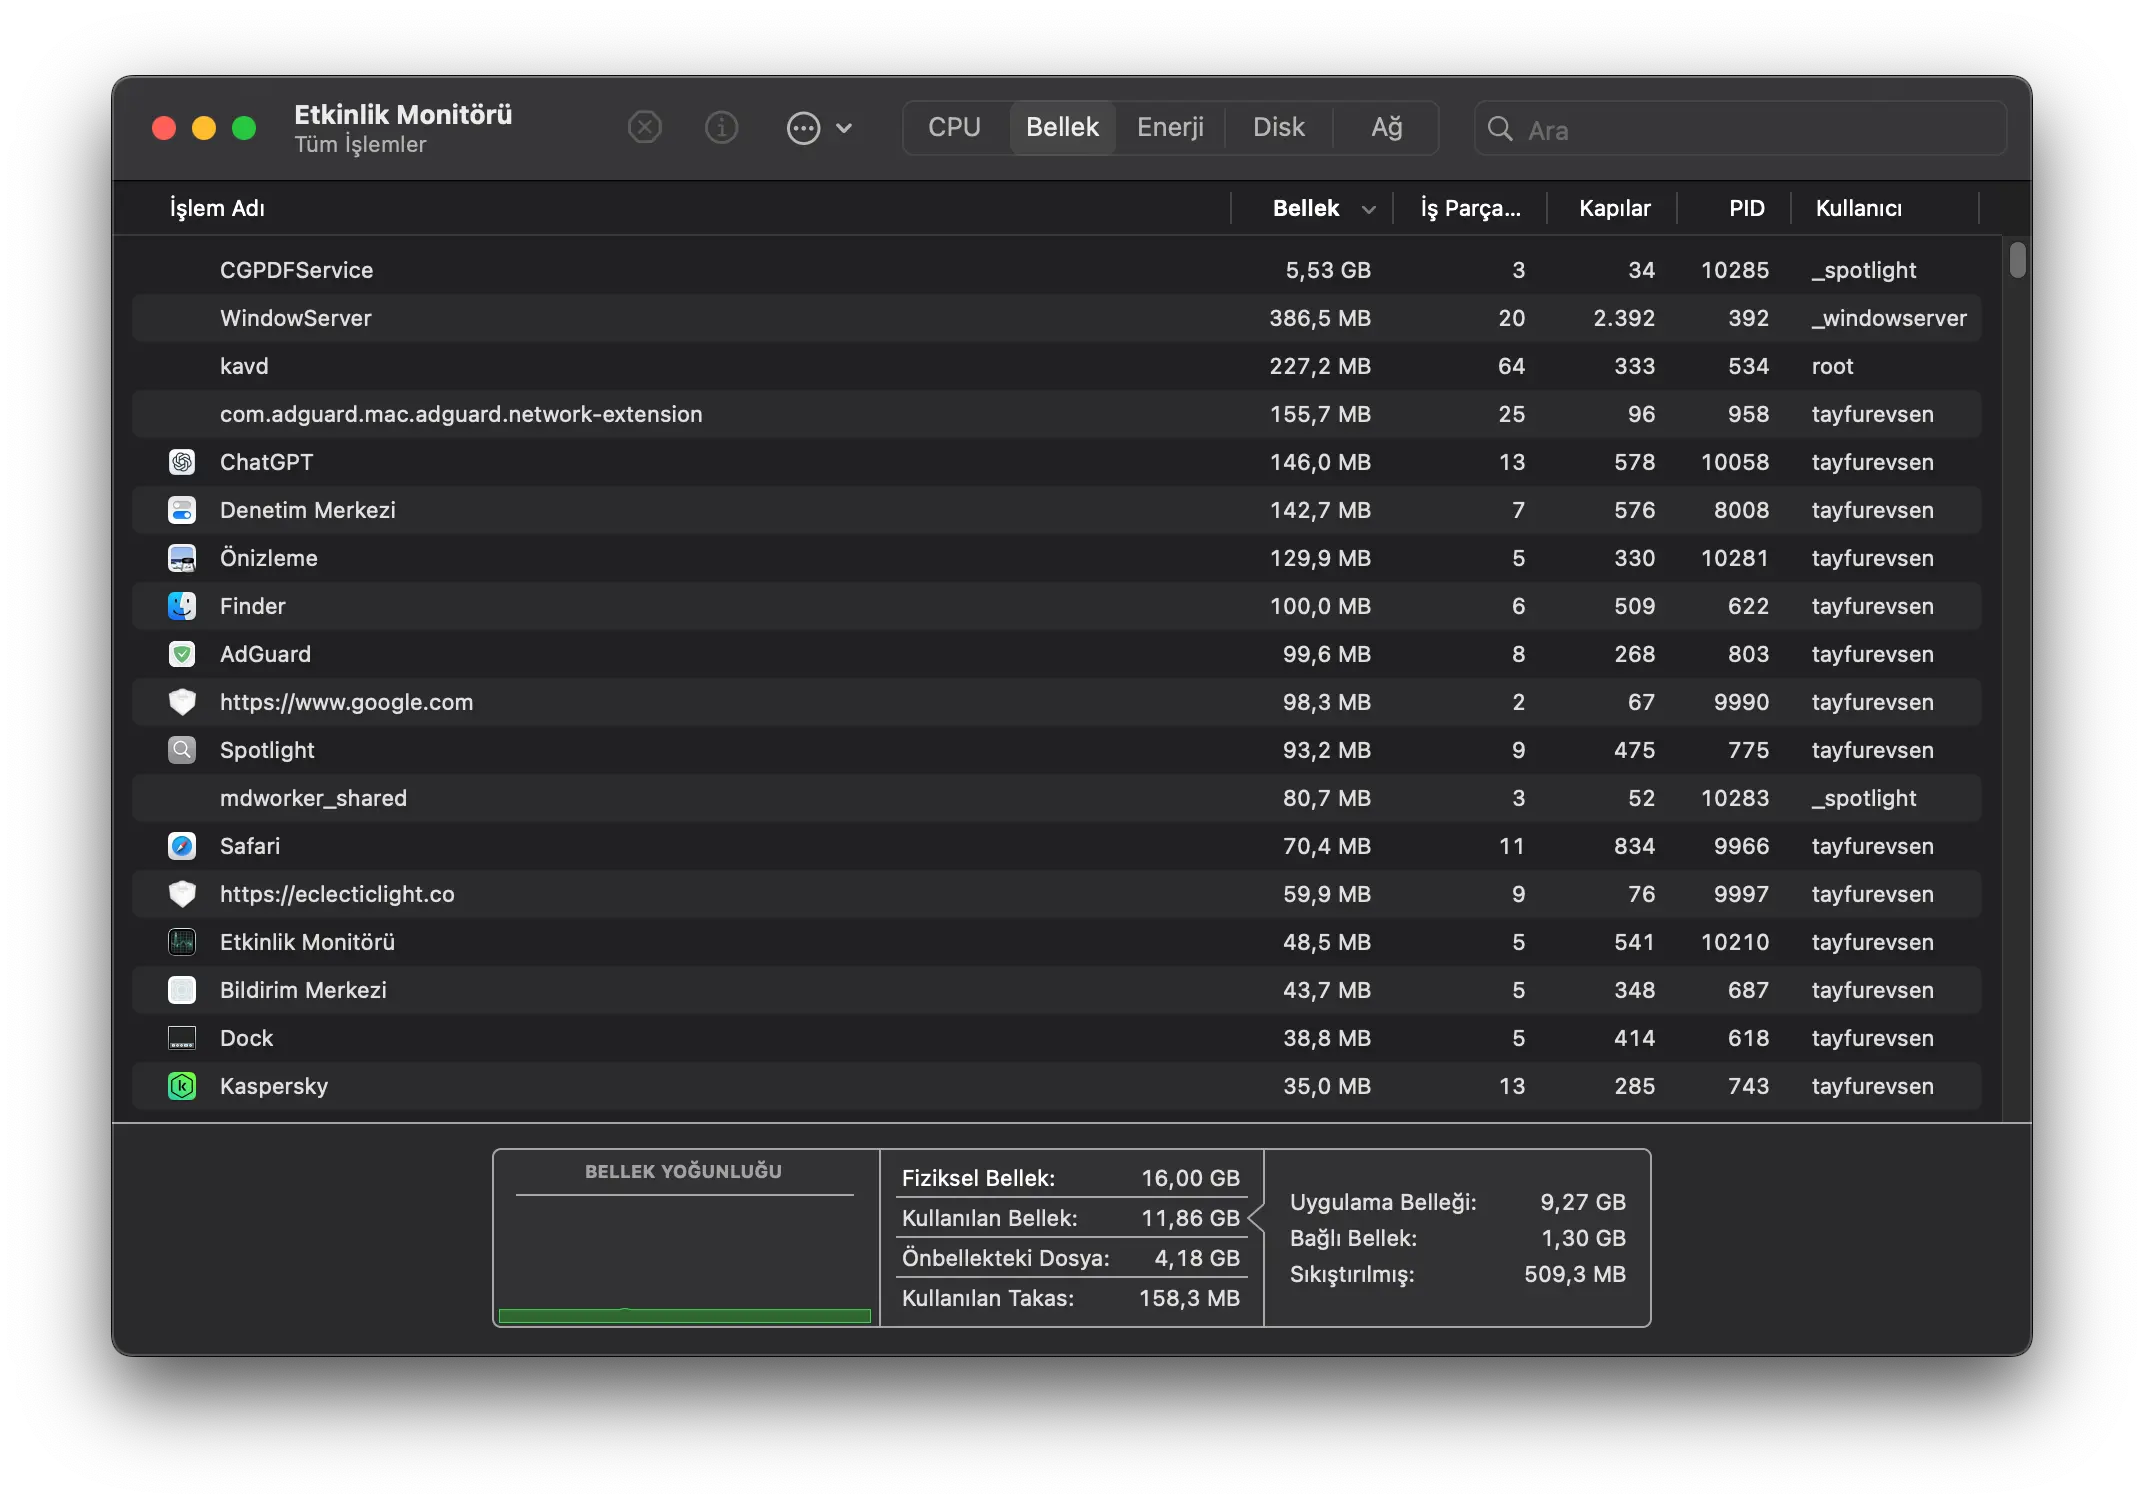Click the Kaspersky process name text
The width and height of the screenshot is (2144, 1504).
coord(274,1086)
